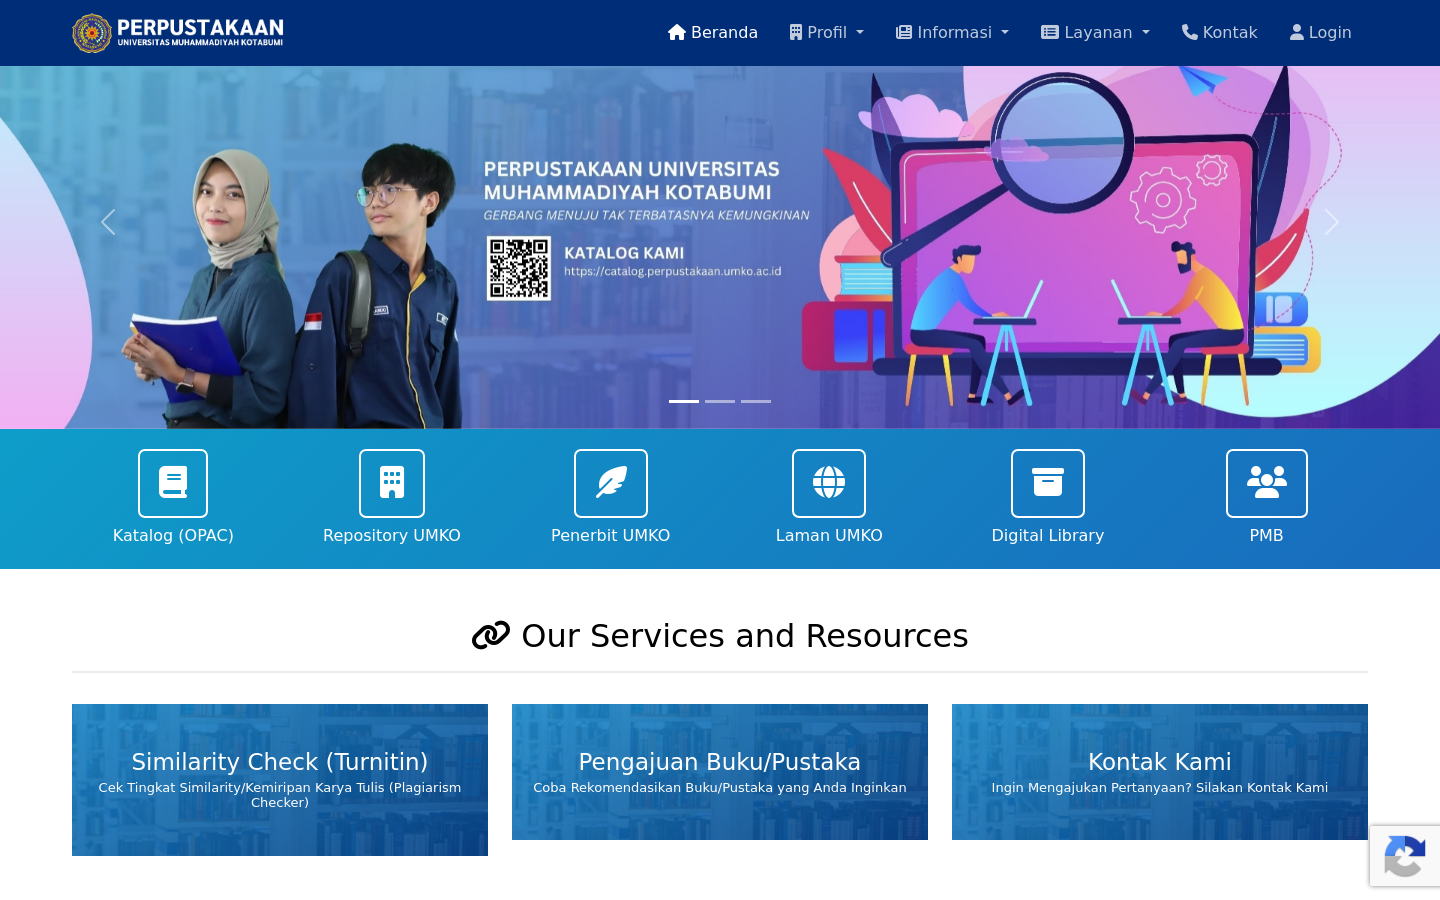Click the reCAPTCHA badge icon
1440x900 pixels.
coord(1405,856)
